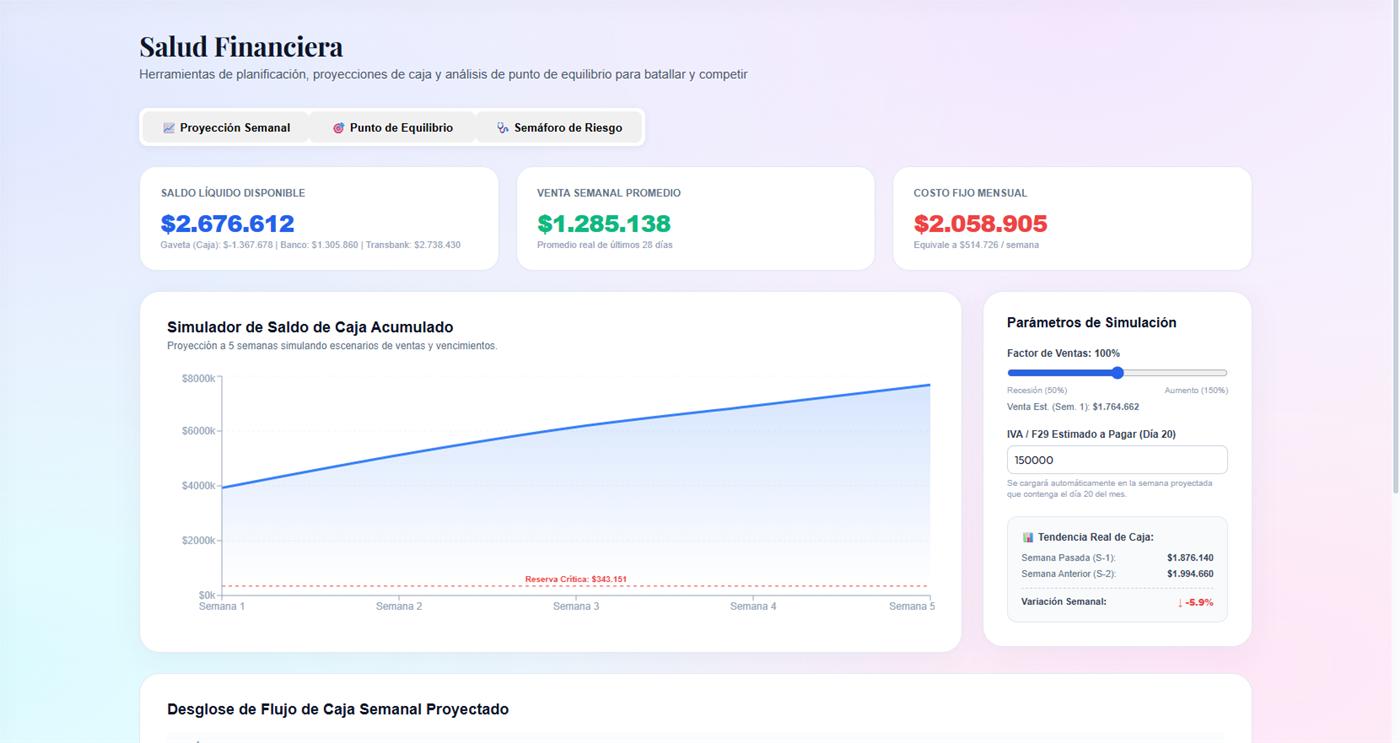Click the $8000k y-axis label

click(198, 378)
